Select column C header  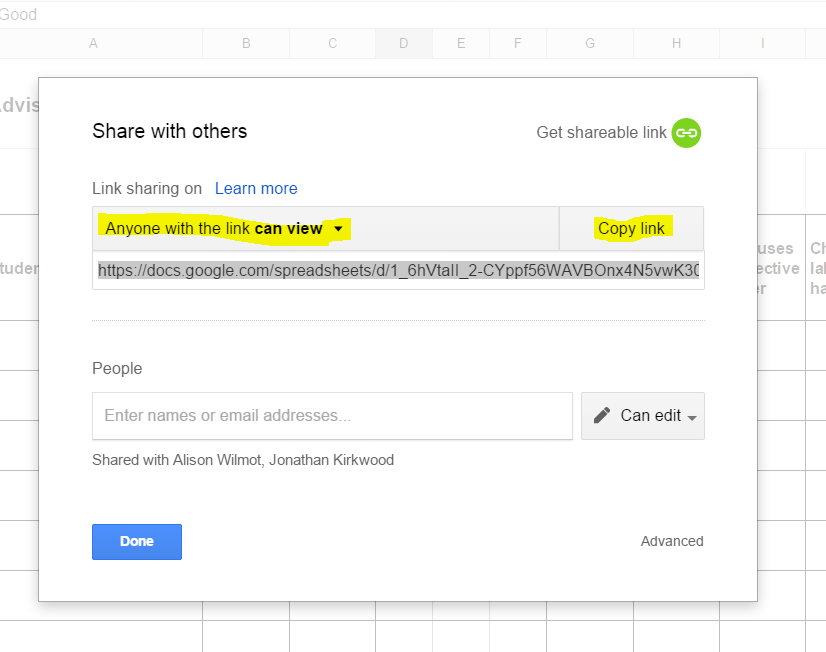click(333, 43)
